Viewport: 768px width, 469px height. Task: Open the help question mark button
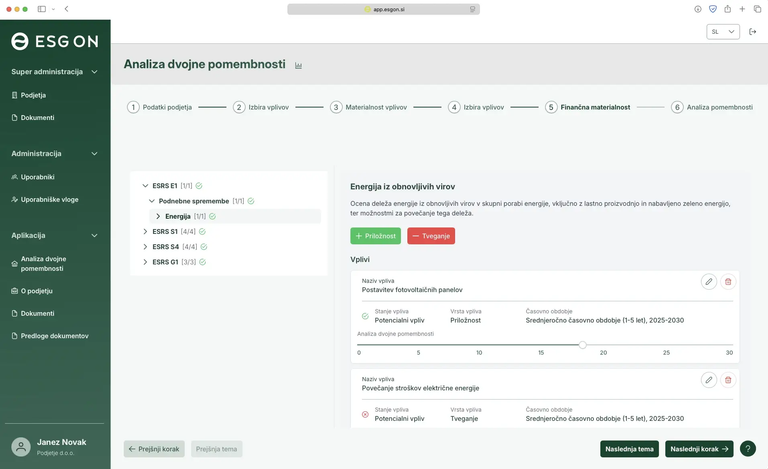pos(748,448)
